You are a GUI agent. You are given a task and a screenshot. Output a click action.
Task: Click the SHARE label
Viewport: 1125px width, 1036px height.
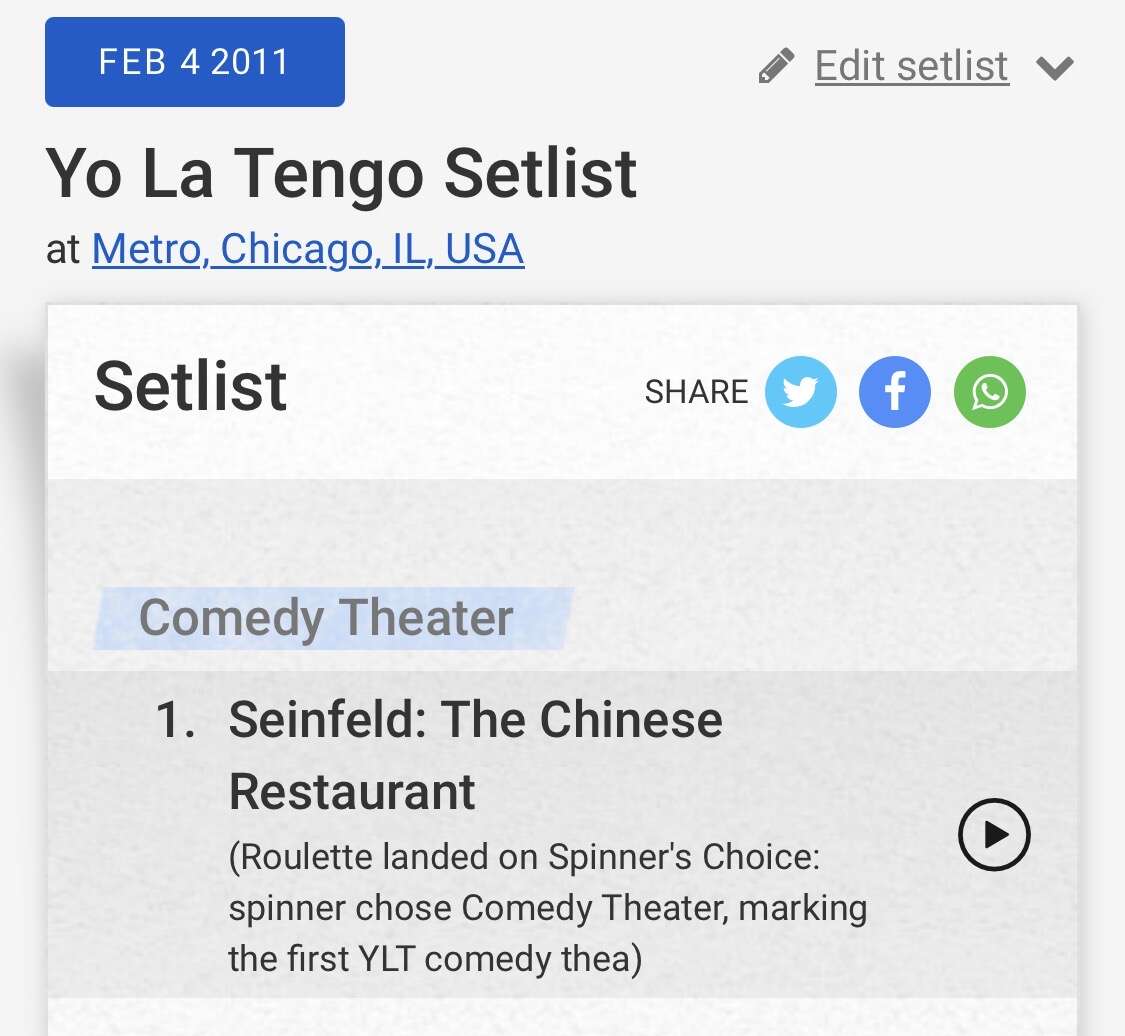point(696,392)
